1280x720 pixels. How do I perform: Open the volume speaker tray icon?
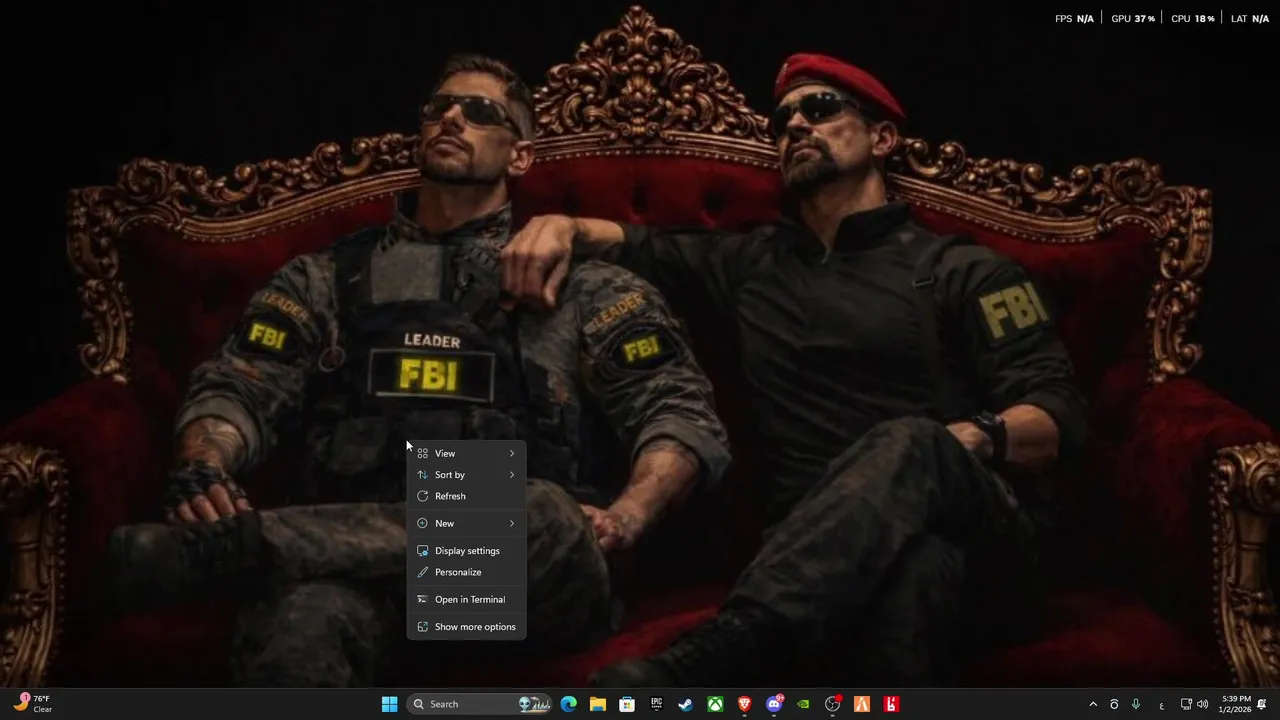pyautogui.click(x=1202, y=704)
